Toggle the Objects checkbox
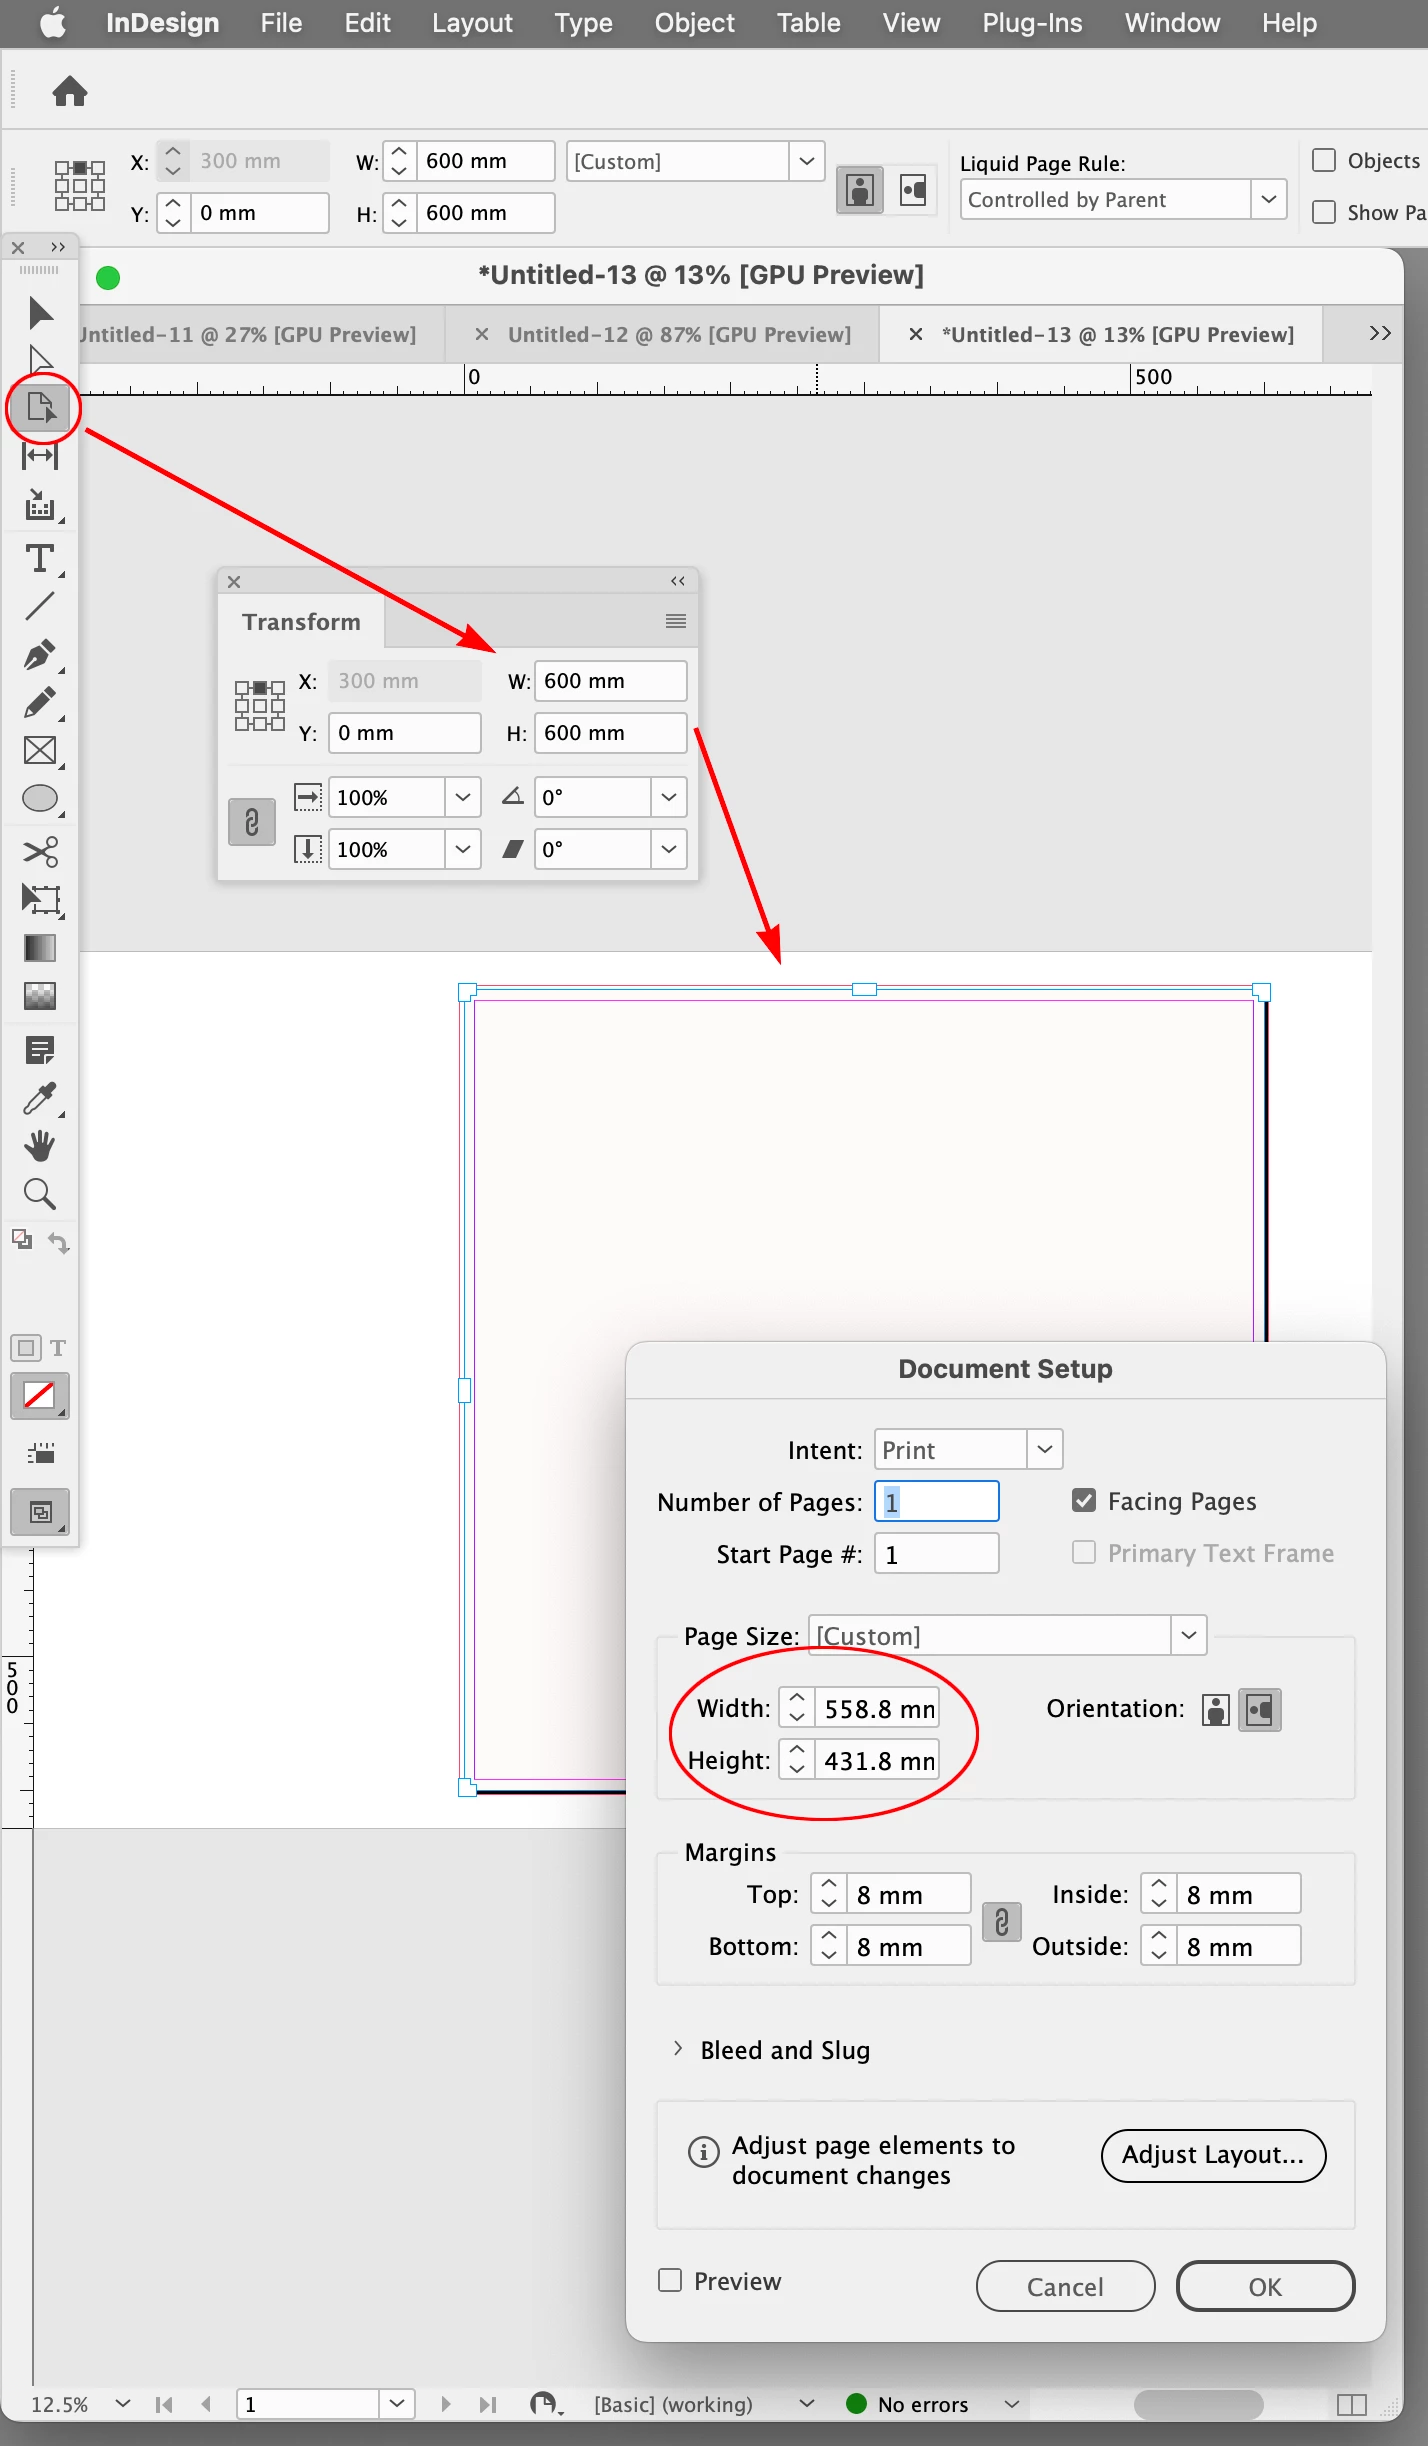This screenshot has height=2446, width=1428. point(1324,160)
